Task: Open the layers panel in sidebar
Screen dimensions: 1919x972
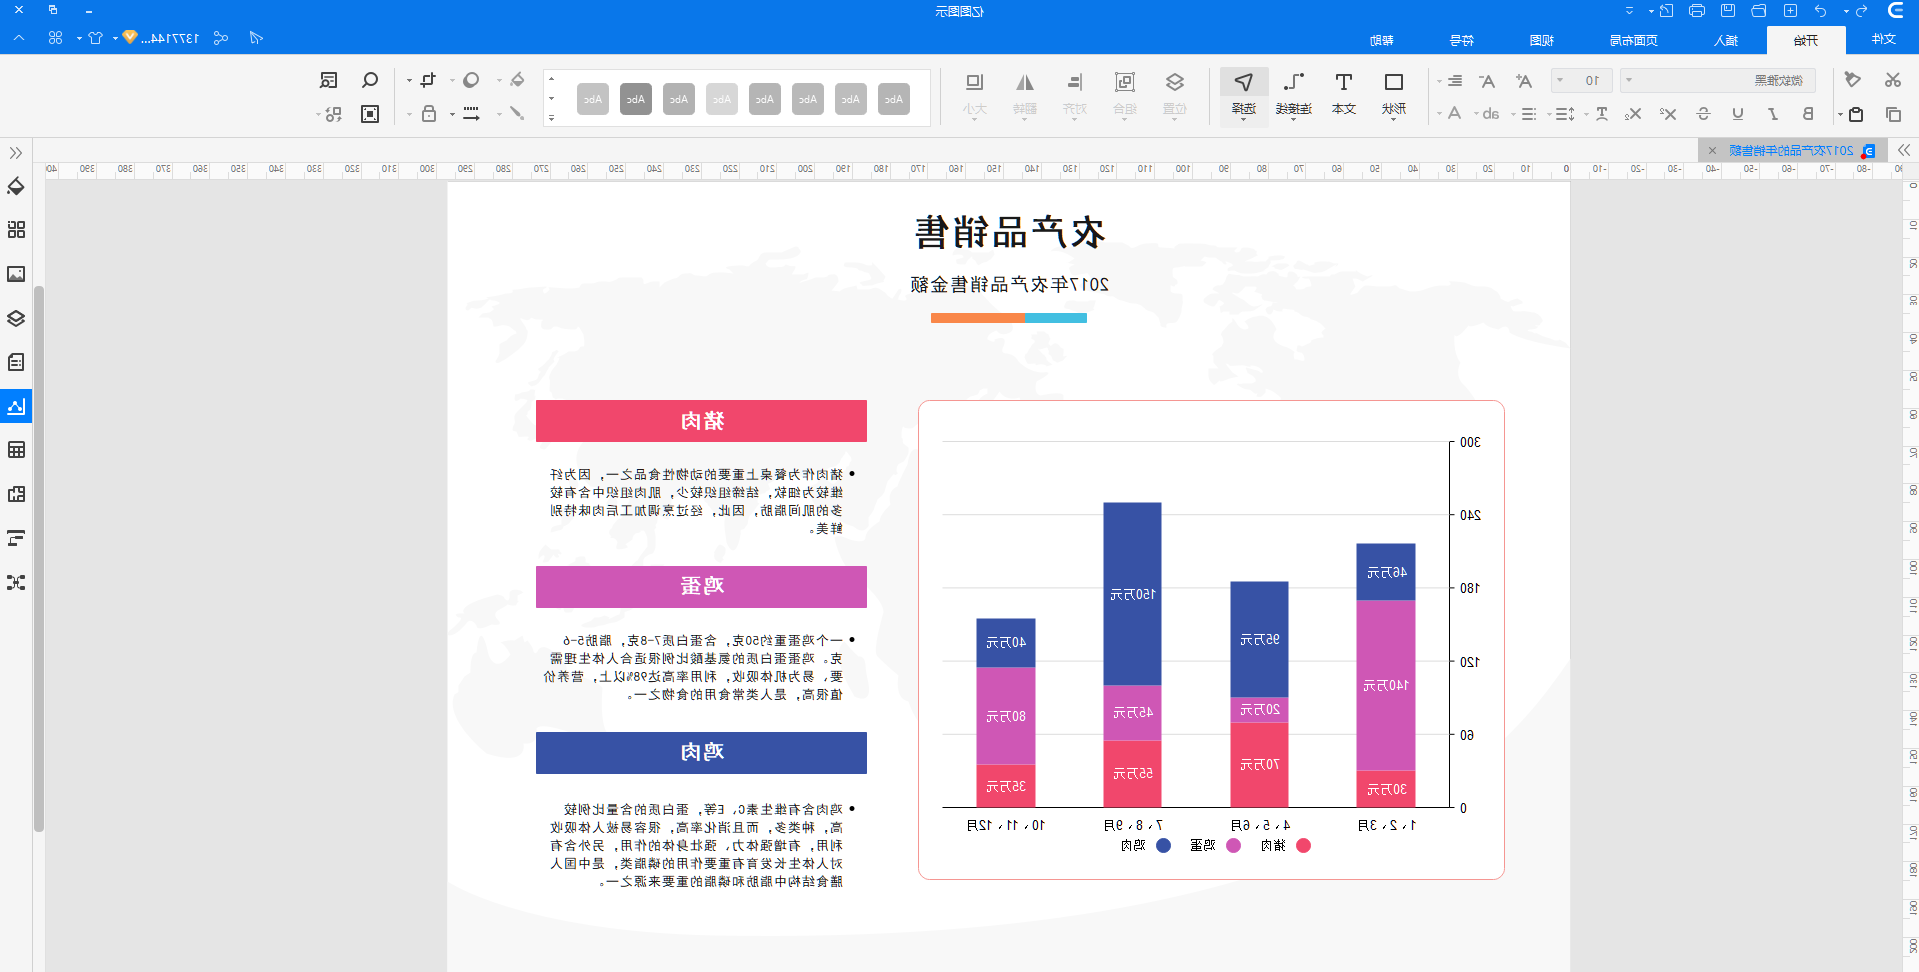Action: tap(16, 318)
